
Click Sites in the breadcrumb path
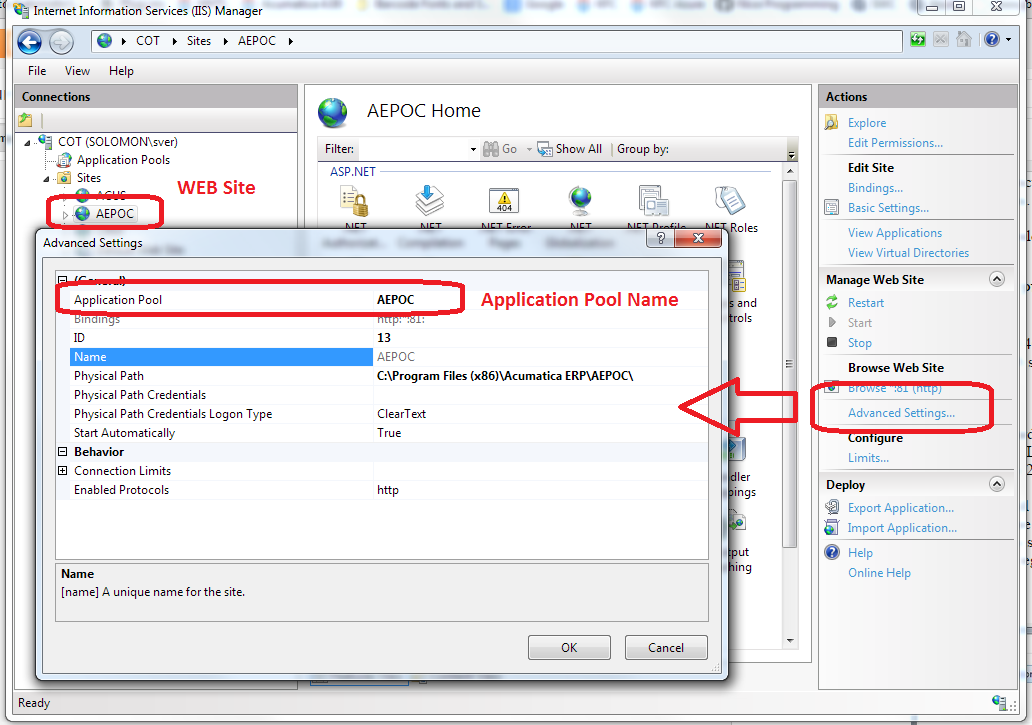coord(199,41)
